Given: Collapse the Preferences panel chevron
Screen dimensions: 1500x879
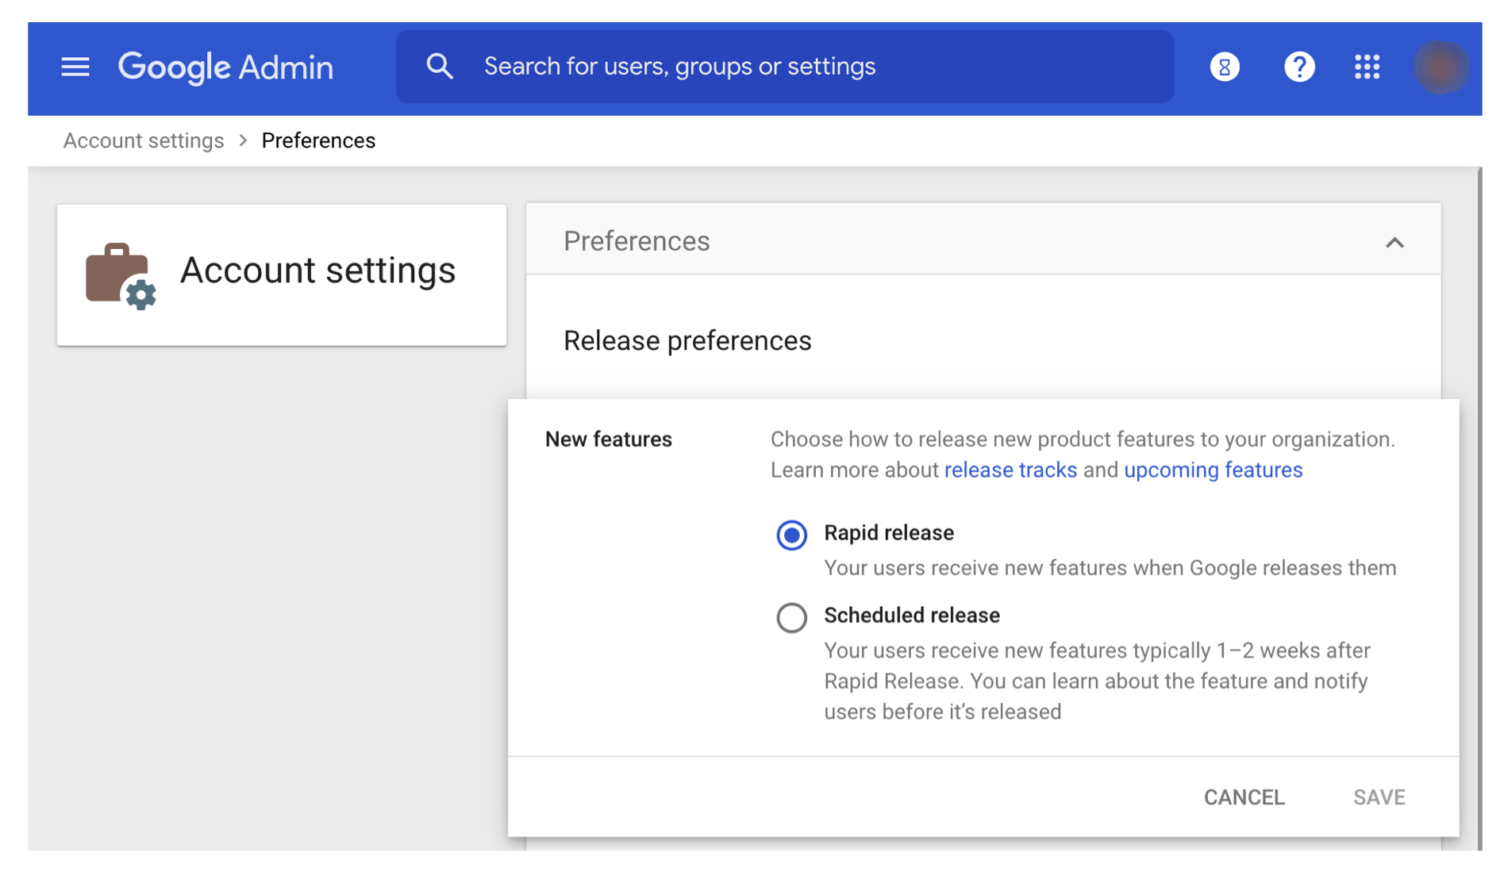Looking at the screenshot, I should (x=1394, y=242).
